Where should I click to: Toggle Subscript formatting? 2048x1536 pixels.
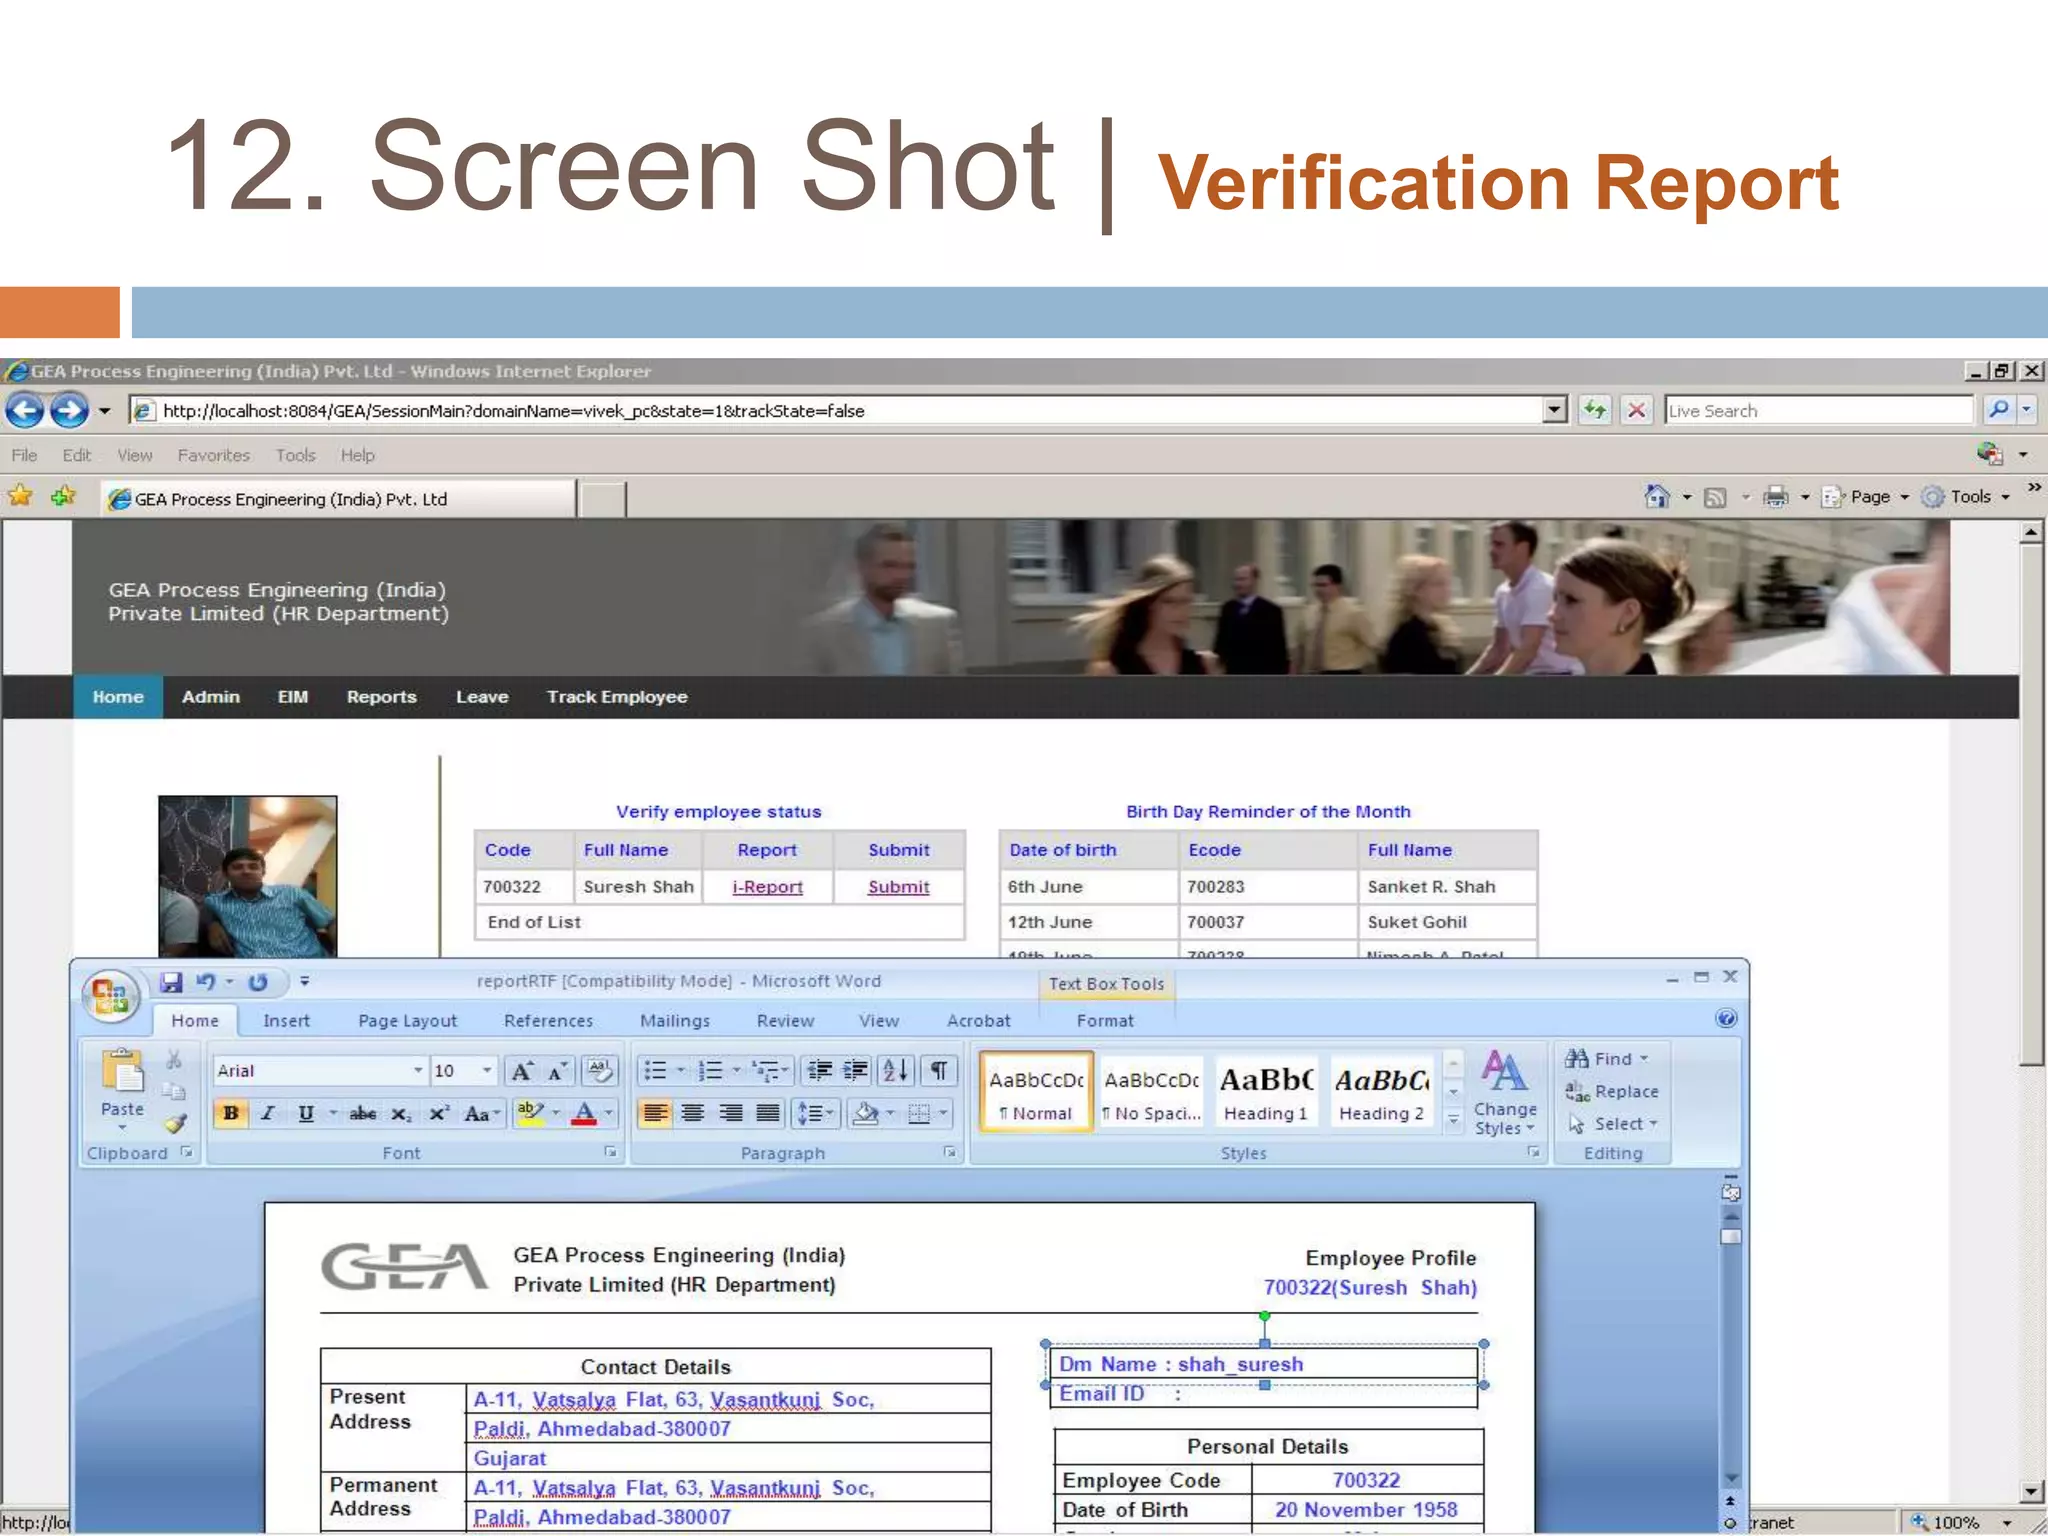click(401, 1113)
